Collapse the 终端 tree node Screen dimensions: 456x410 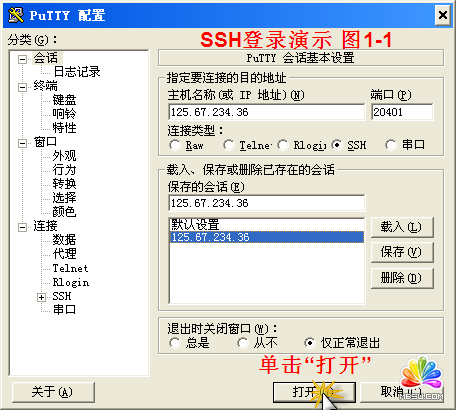[x=23, y=88]
